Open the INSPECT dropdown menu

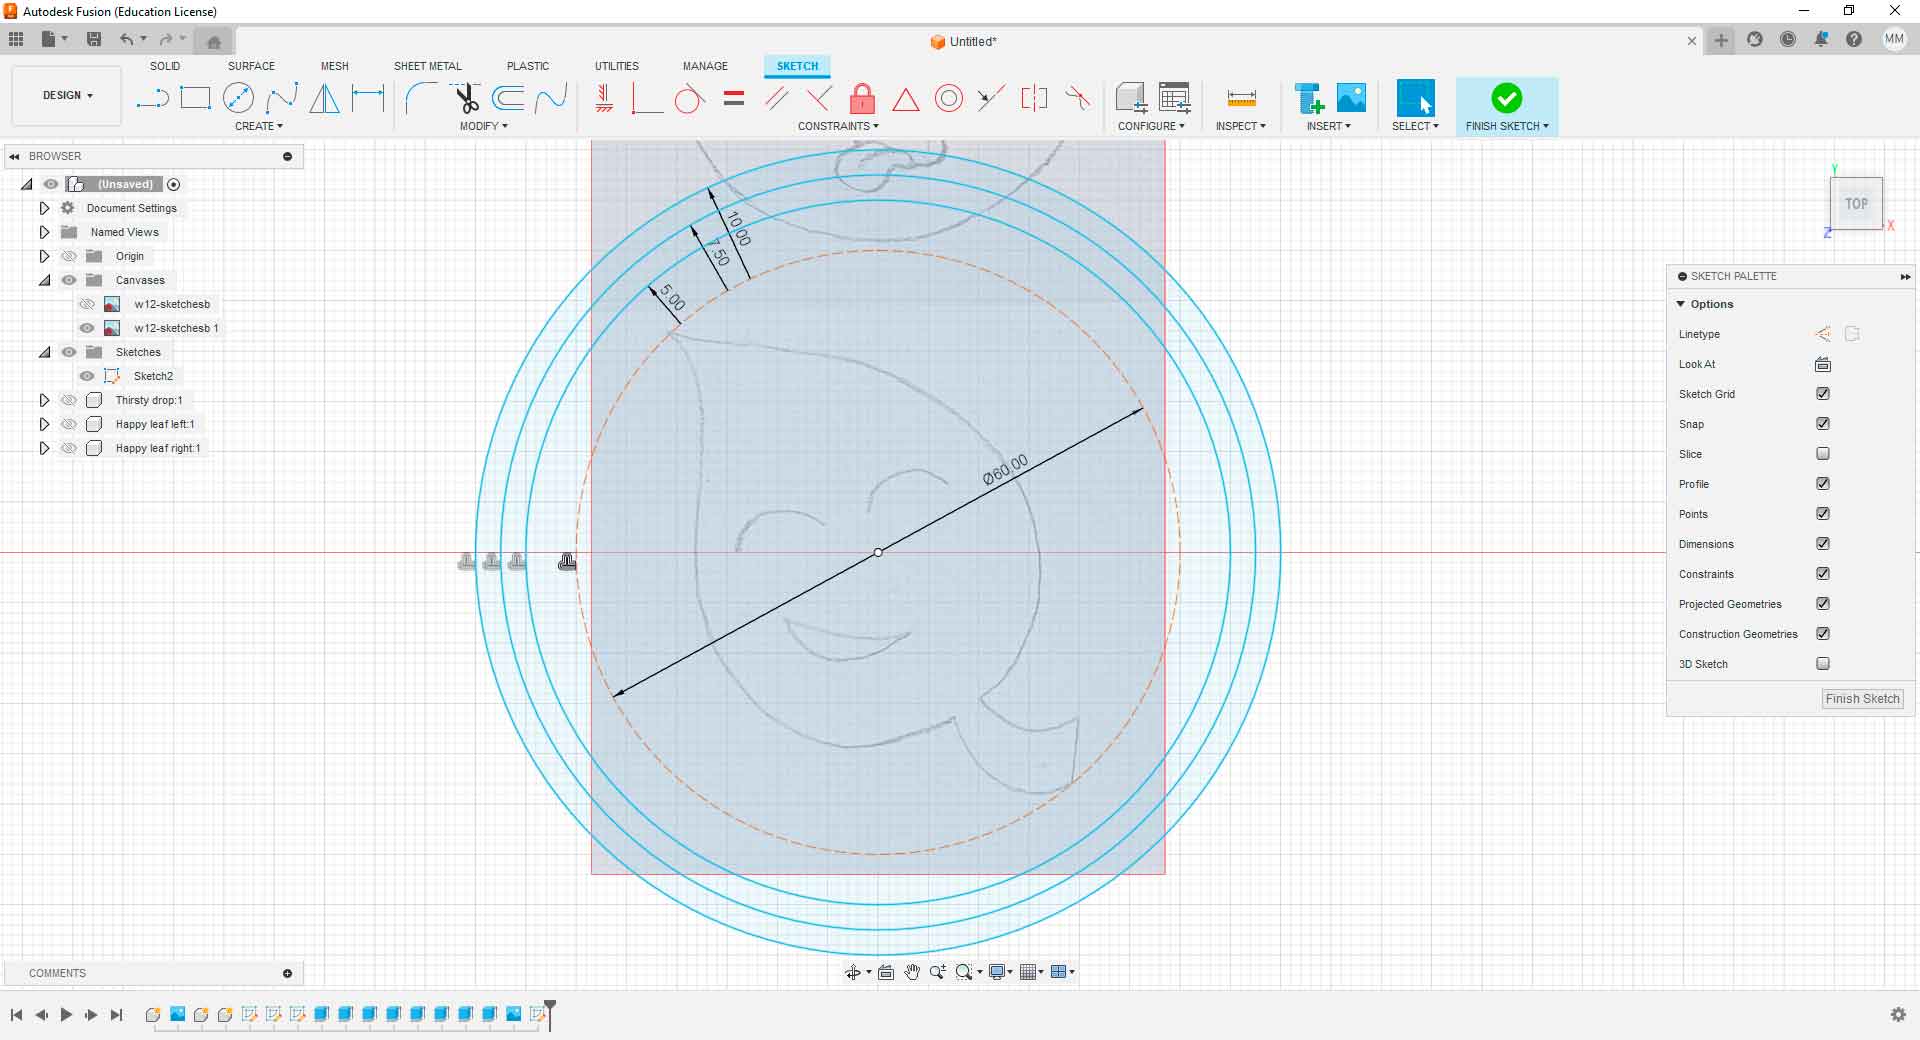(1241, 126)
